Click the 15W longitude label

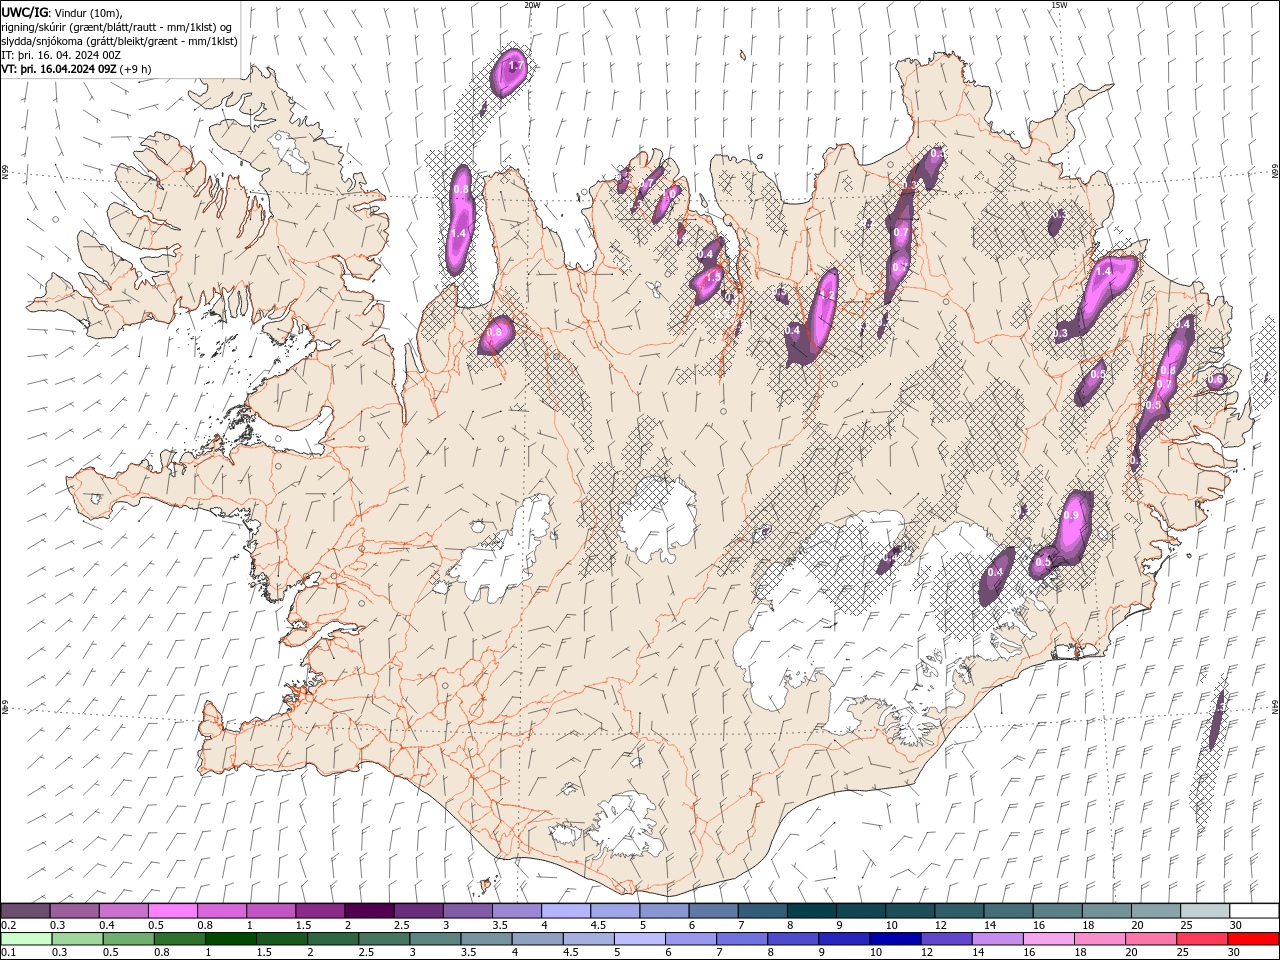click(1059, 5)
